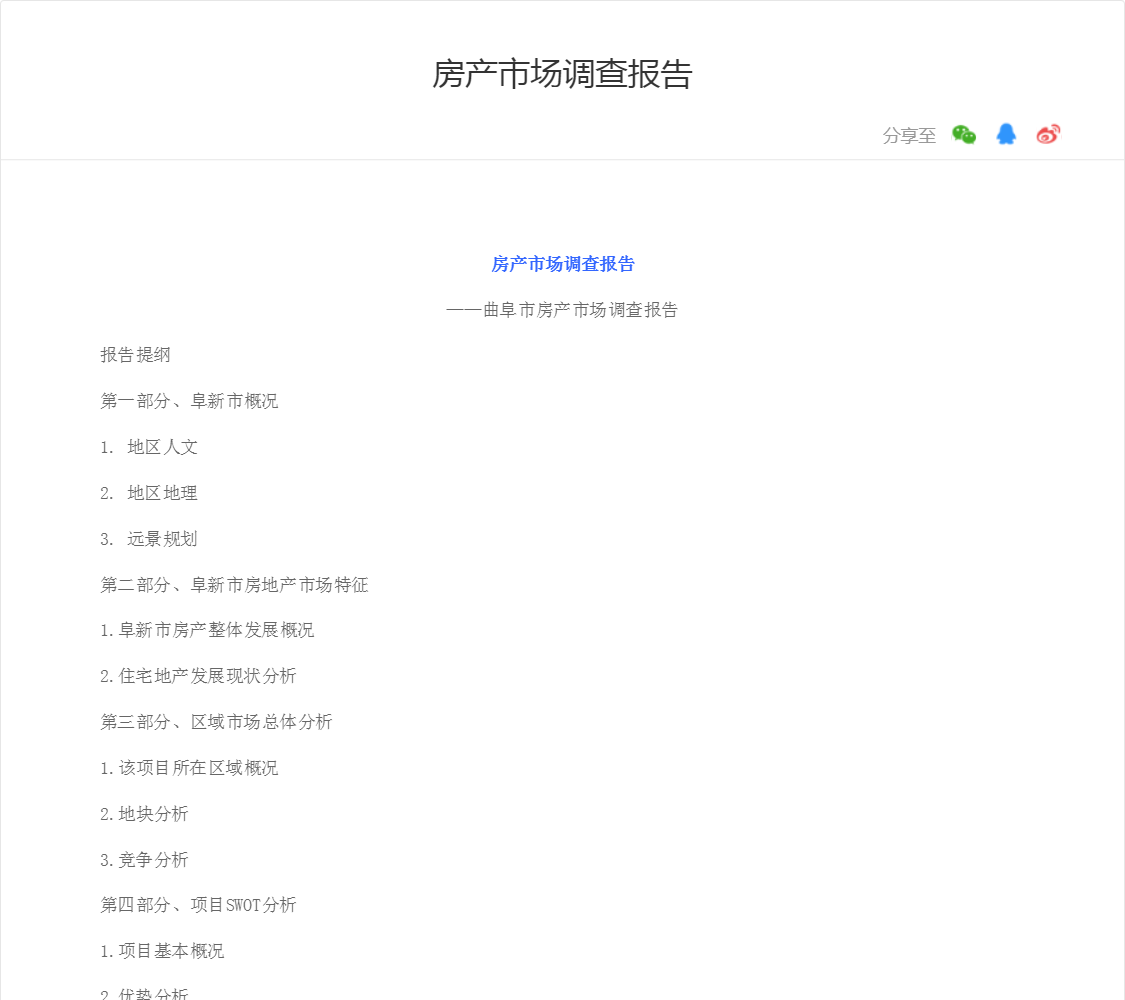The image size is (1125, 1000).
Task: Click the item 2.地块分析
Action: (x=144, y=813)
